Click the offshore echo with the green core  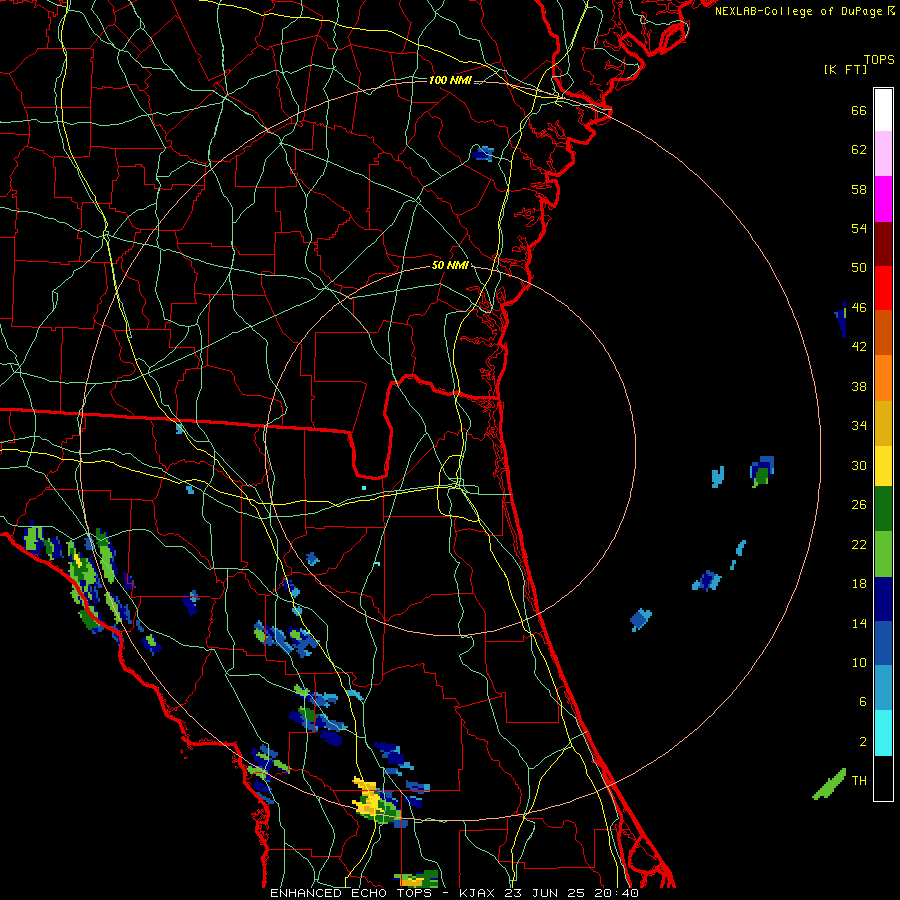tap(762, 471)
